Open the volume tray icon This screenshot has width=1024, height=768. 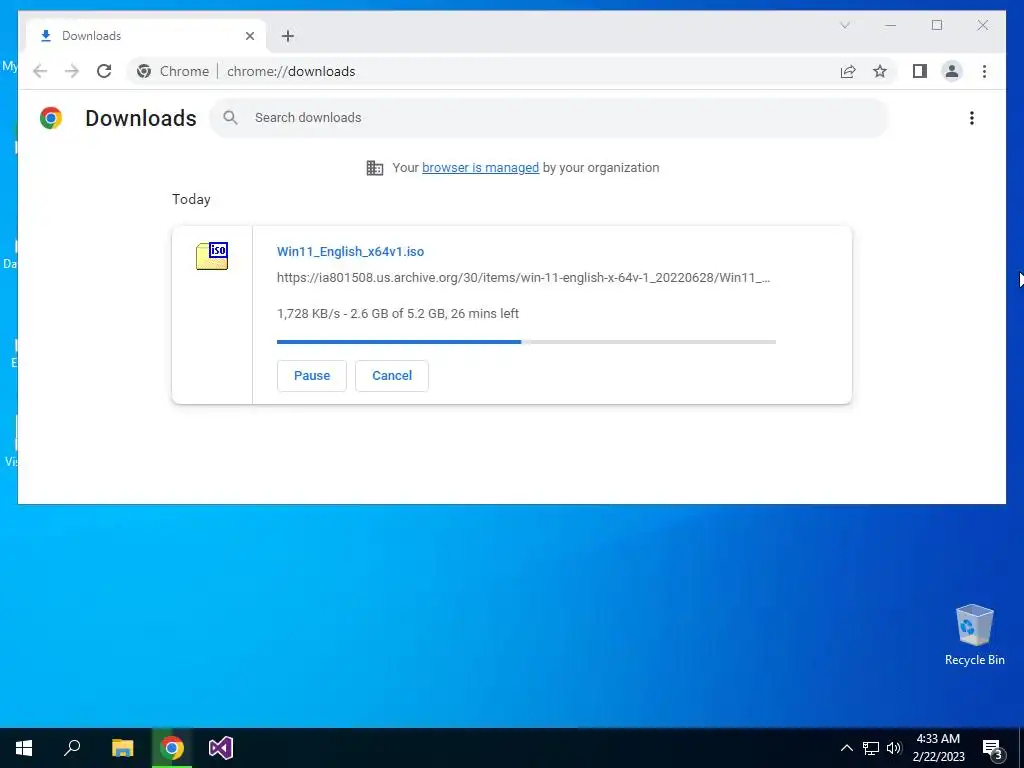coord(894,748)
